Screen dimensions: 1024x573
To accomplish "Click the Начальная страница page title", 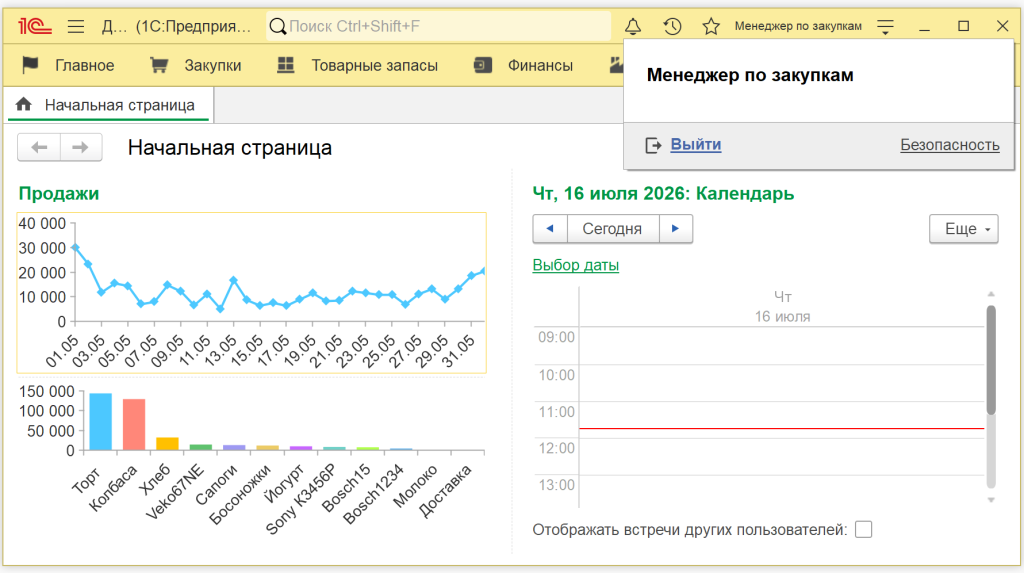I will click(230, 148).
